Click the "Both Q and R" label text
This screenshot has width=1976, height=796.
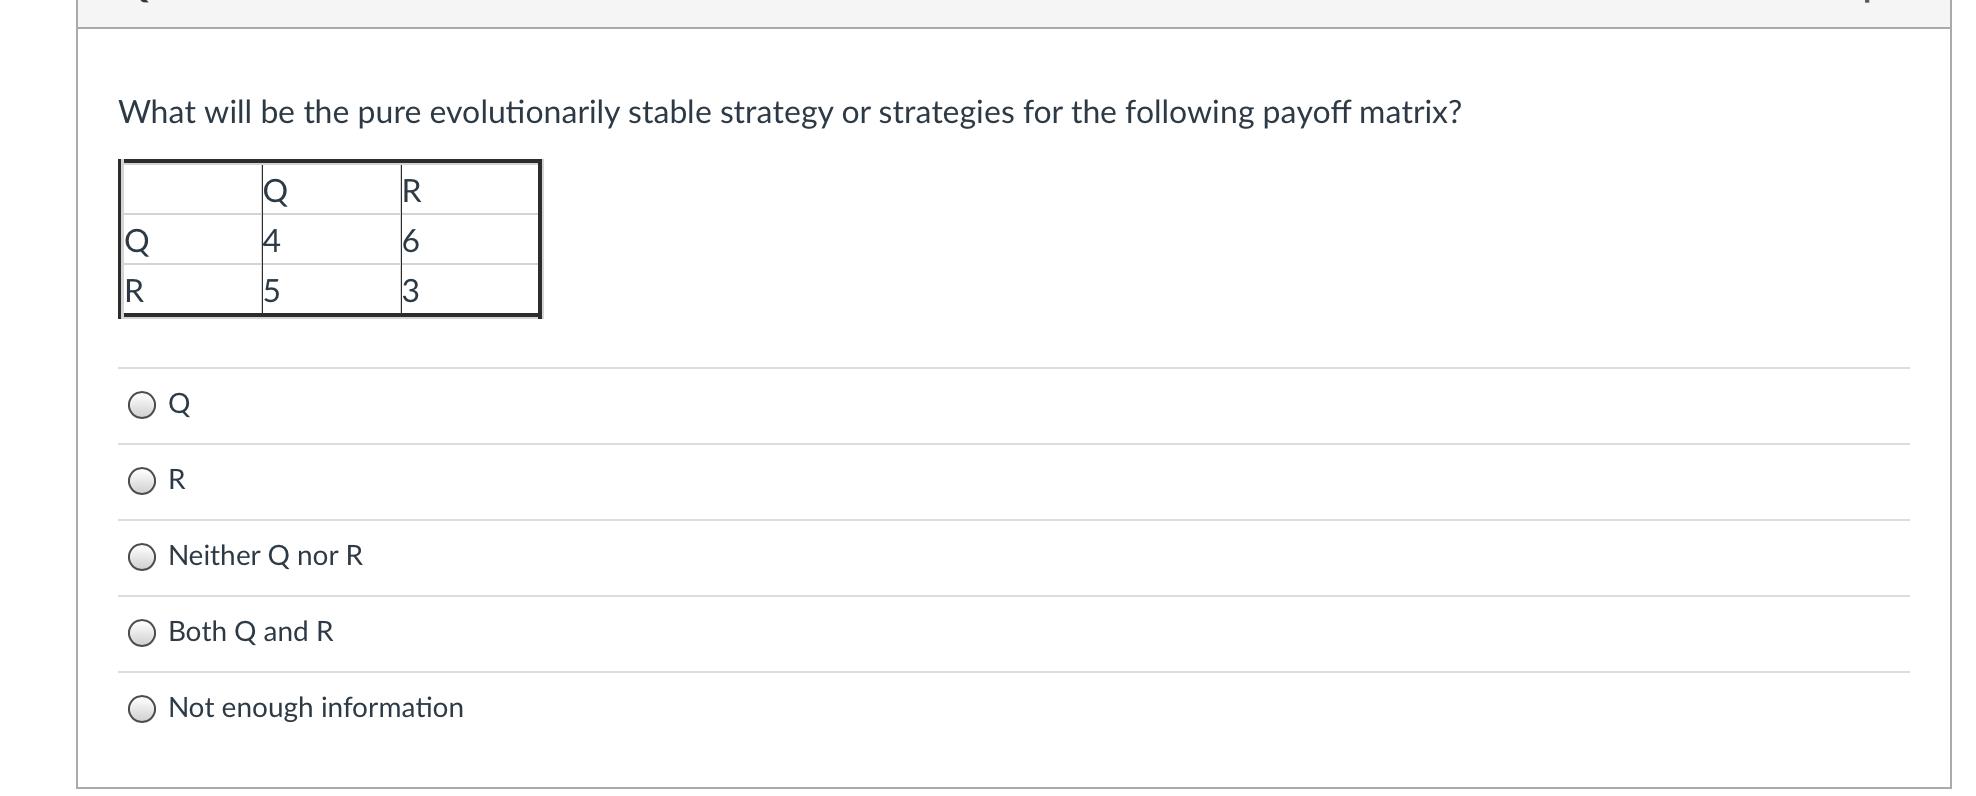tap(250, 631)
